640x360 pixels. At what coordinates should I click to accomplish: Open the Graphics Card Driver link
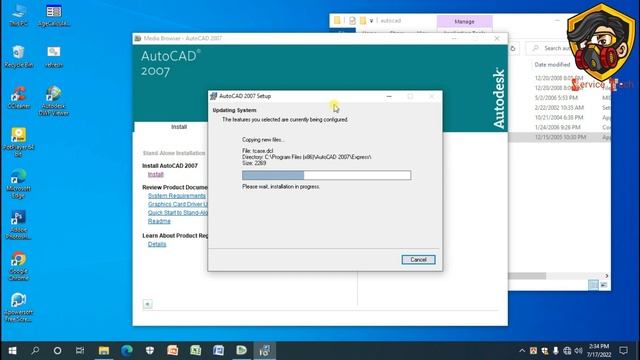pyautogui.click(x=178, y=204)
